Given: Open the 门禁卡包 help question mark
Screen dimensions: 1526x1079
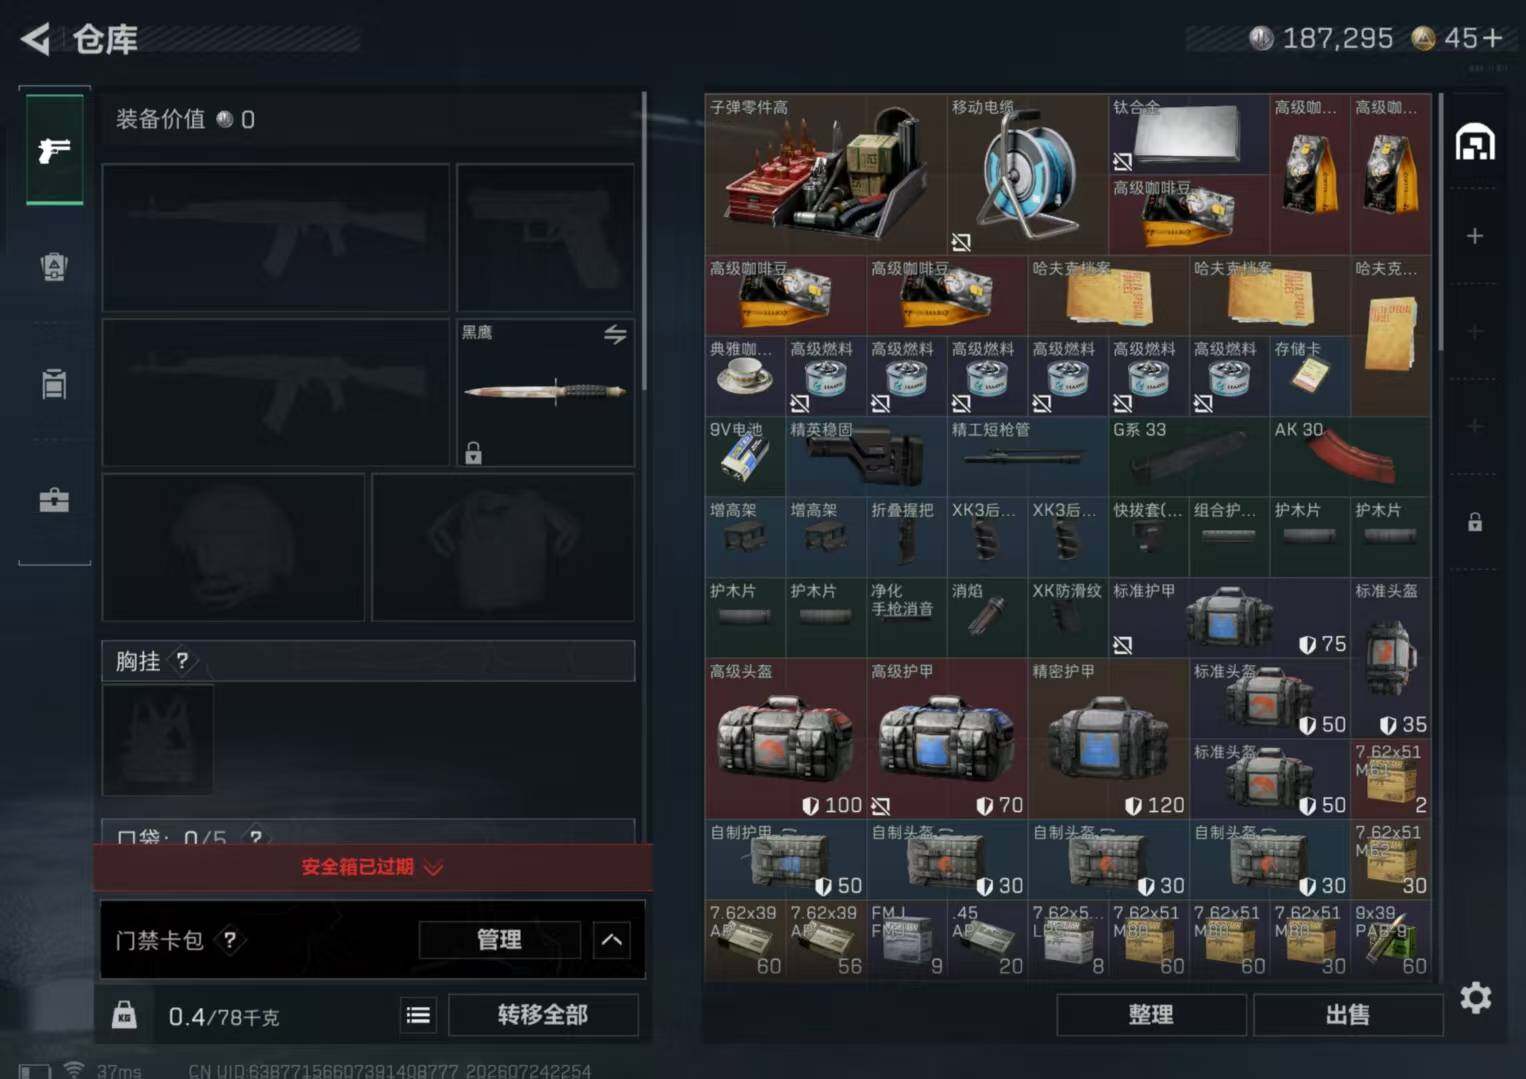Looking at the screenshot, I should point(230,940).
